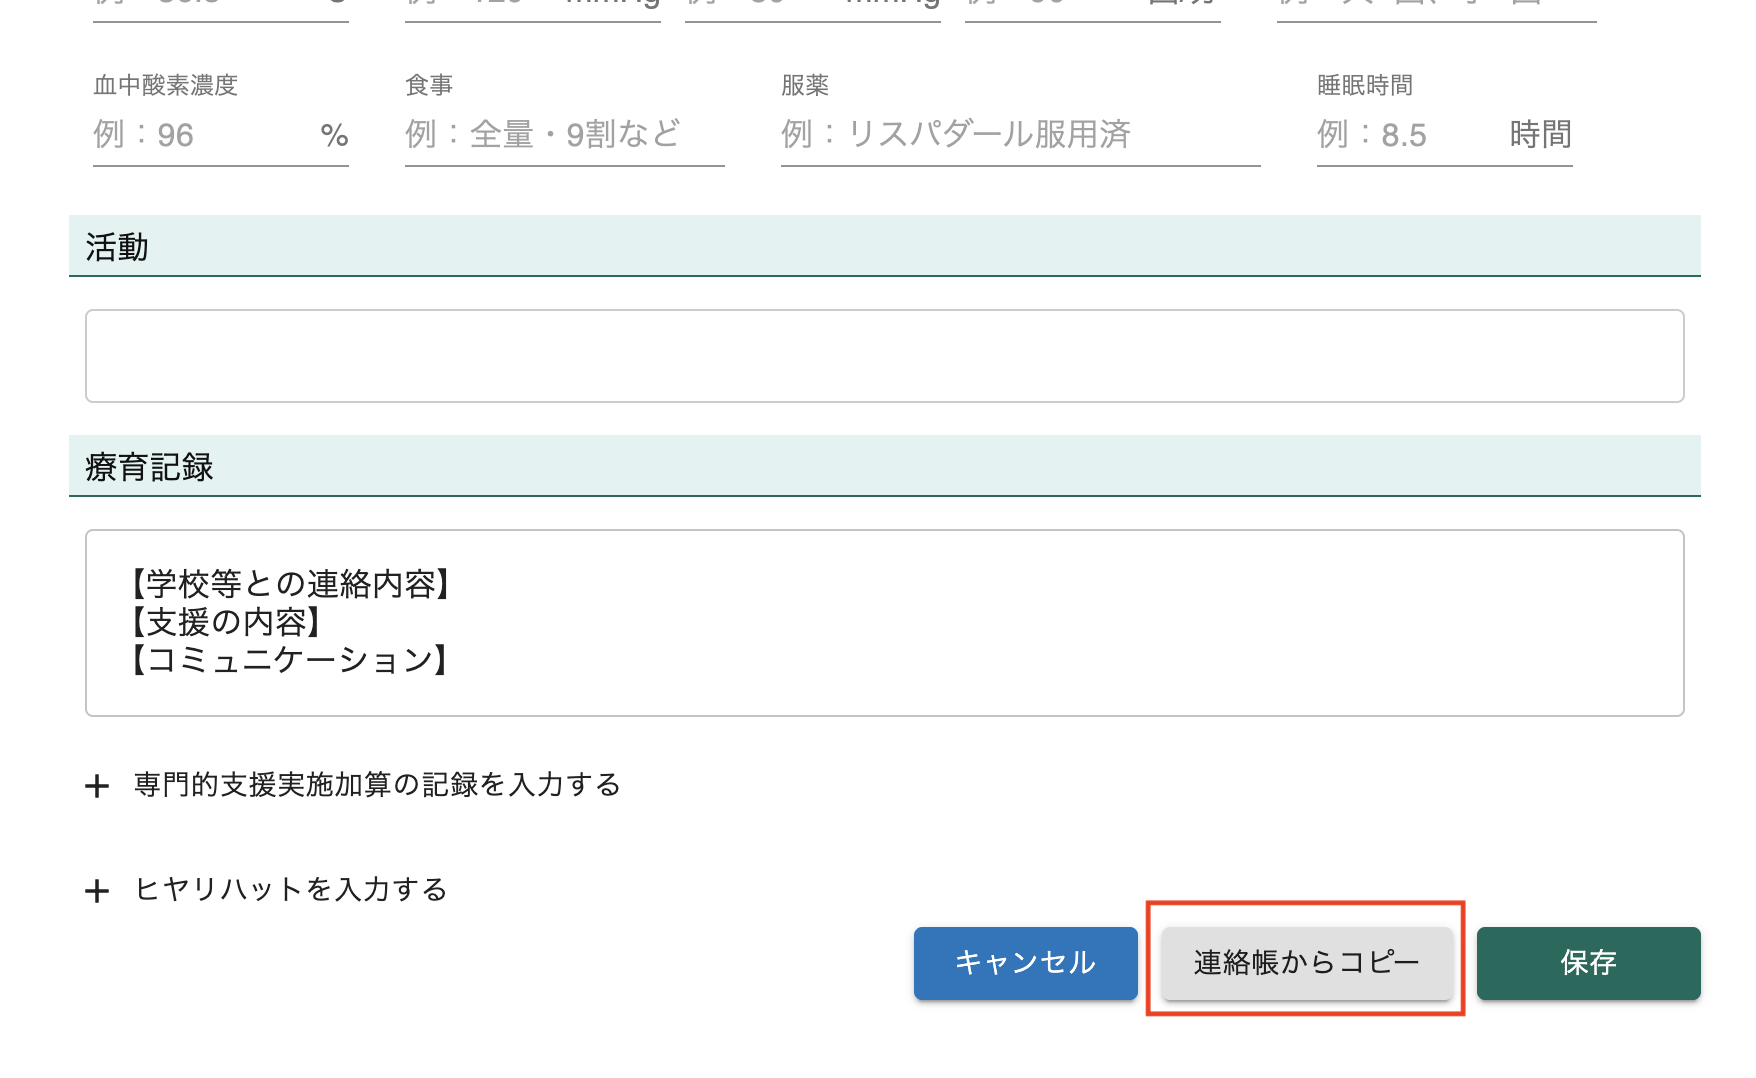Click the 睡眠時間 hours input field
This screenshot has width=1756, height=1078.
[x=1408, y=135]
